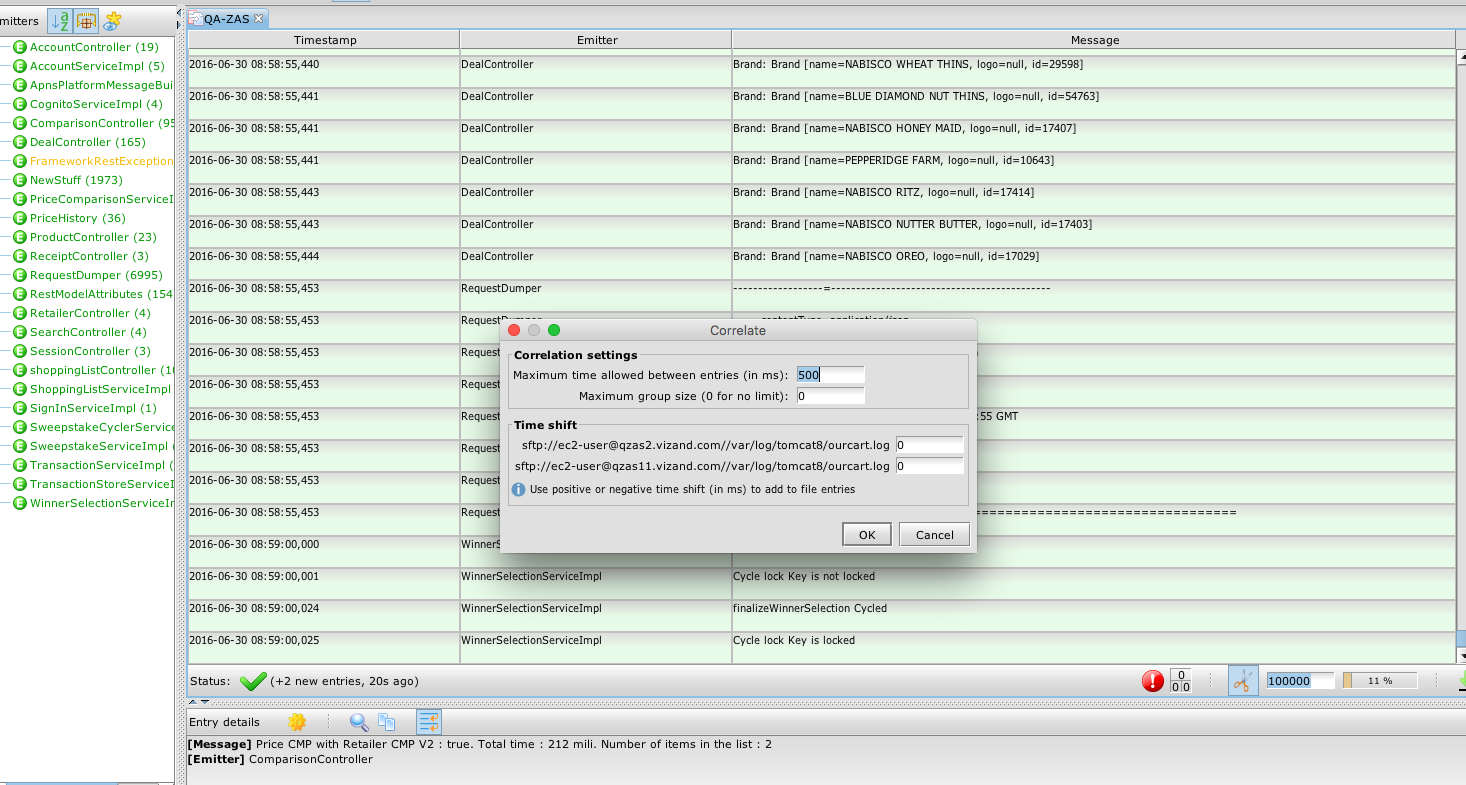1466x785 pixels.
Task: Select ApnsPlatformMessageBuilder emitter
Action: tap(101, 85)
